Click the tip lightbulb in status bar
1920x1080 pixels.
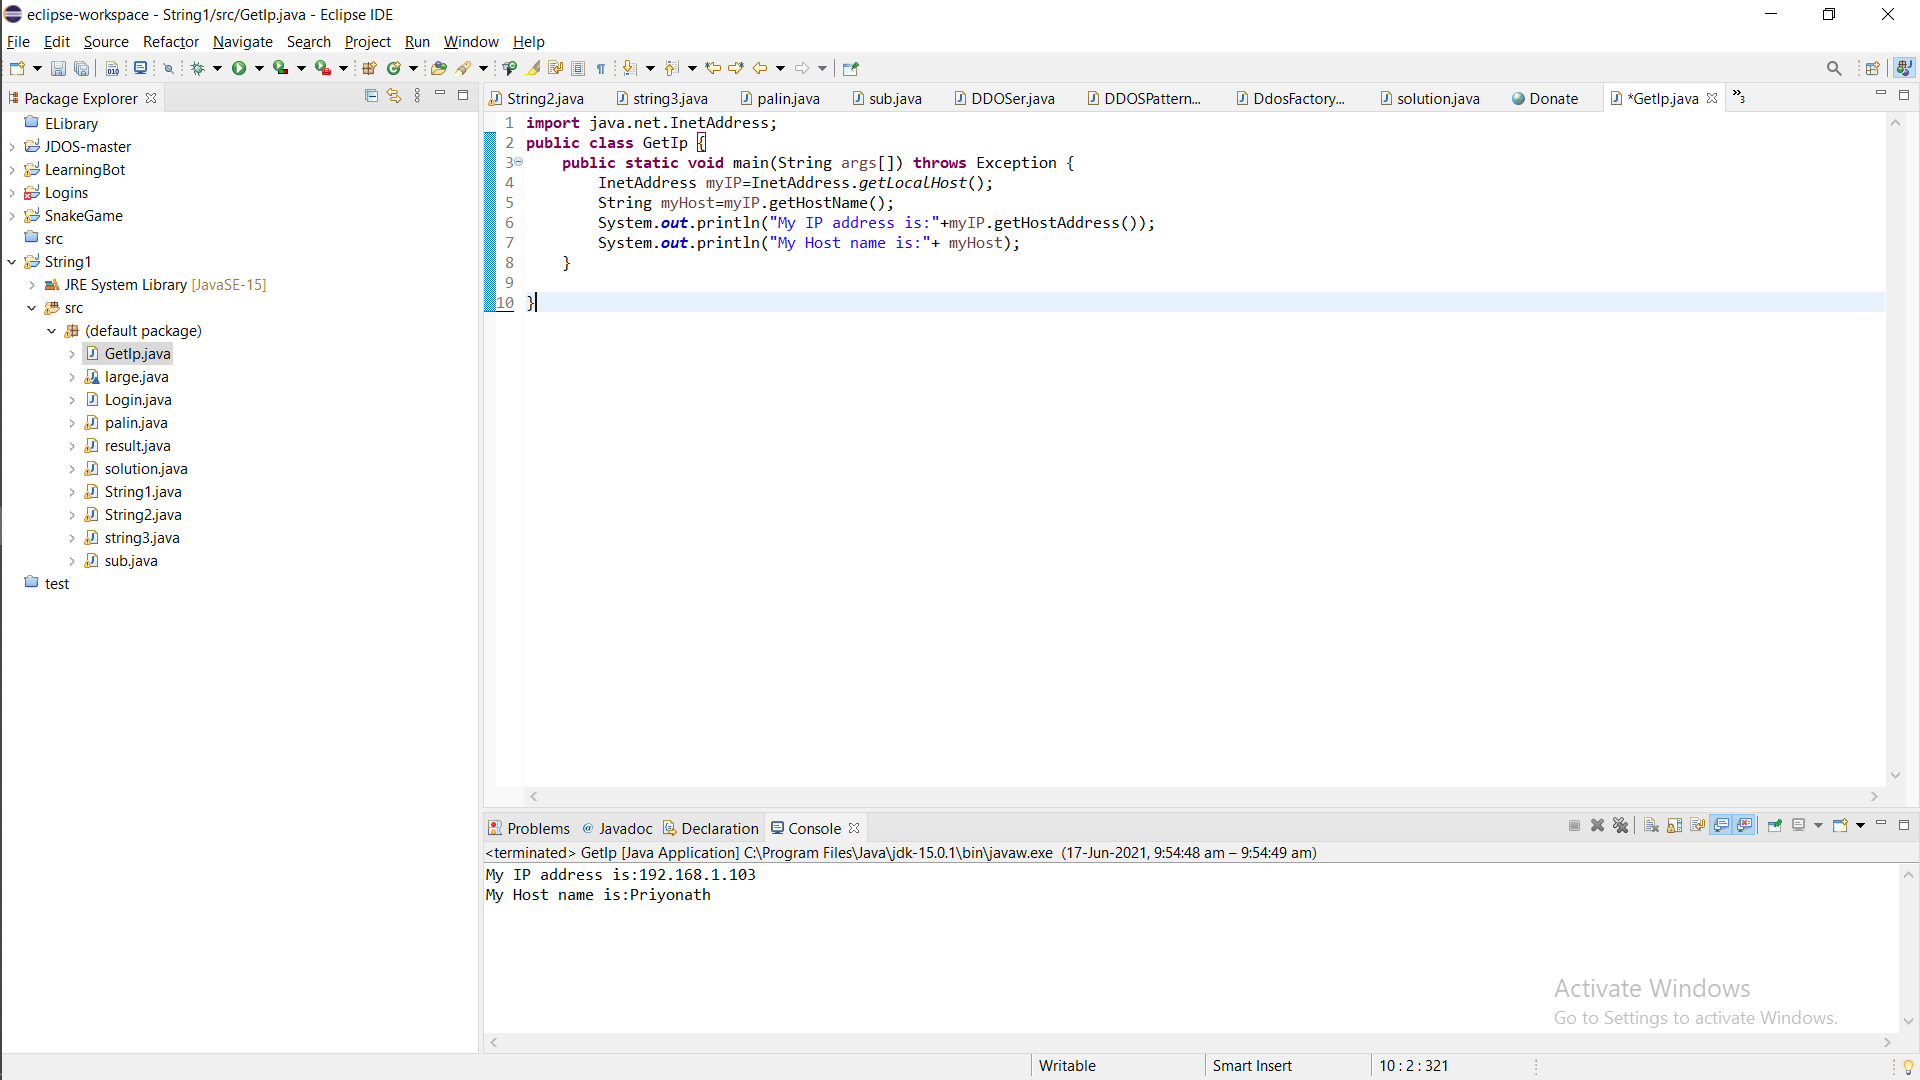pos(1907,1066)
